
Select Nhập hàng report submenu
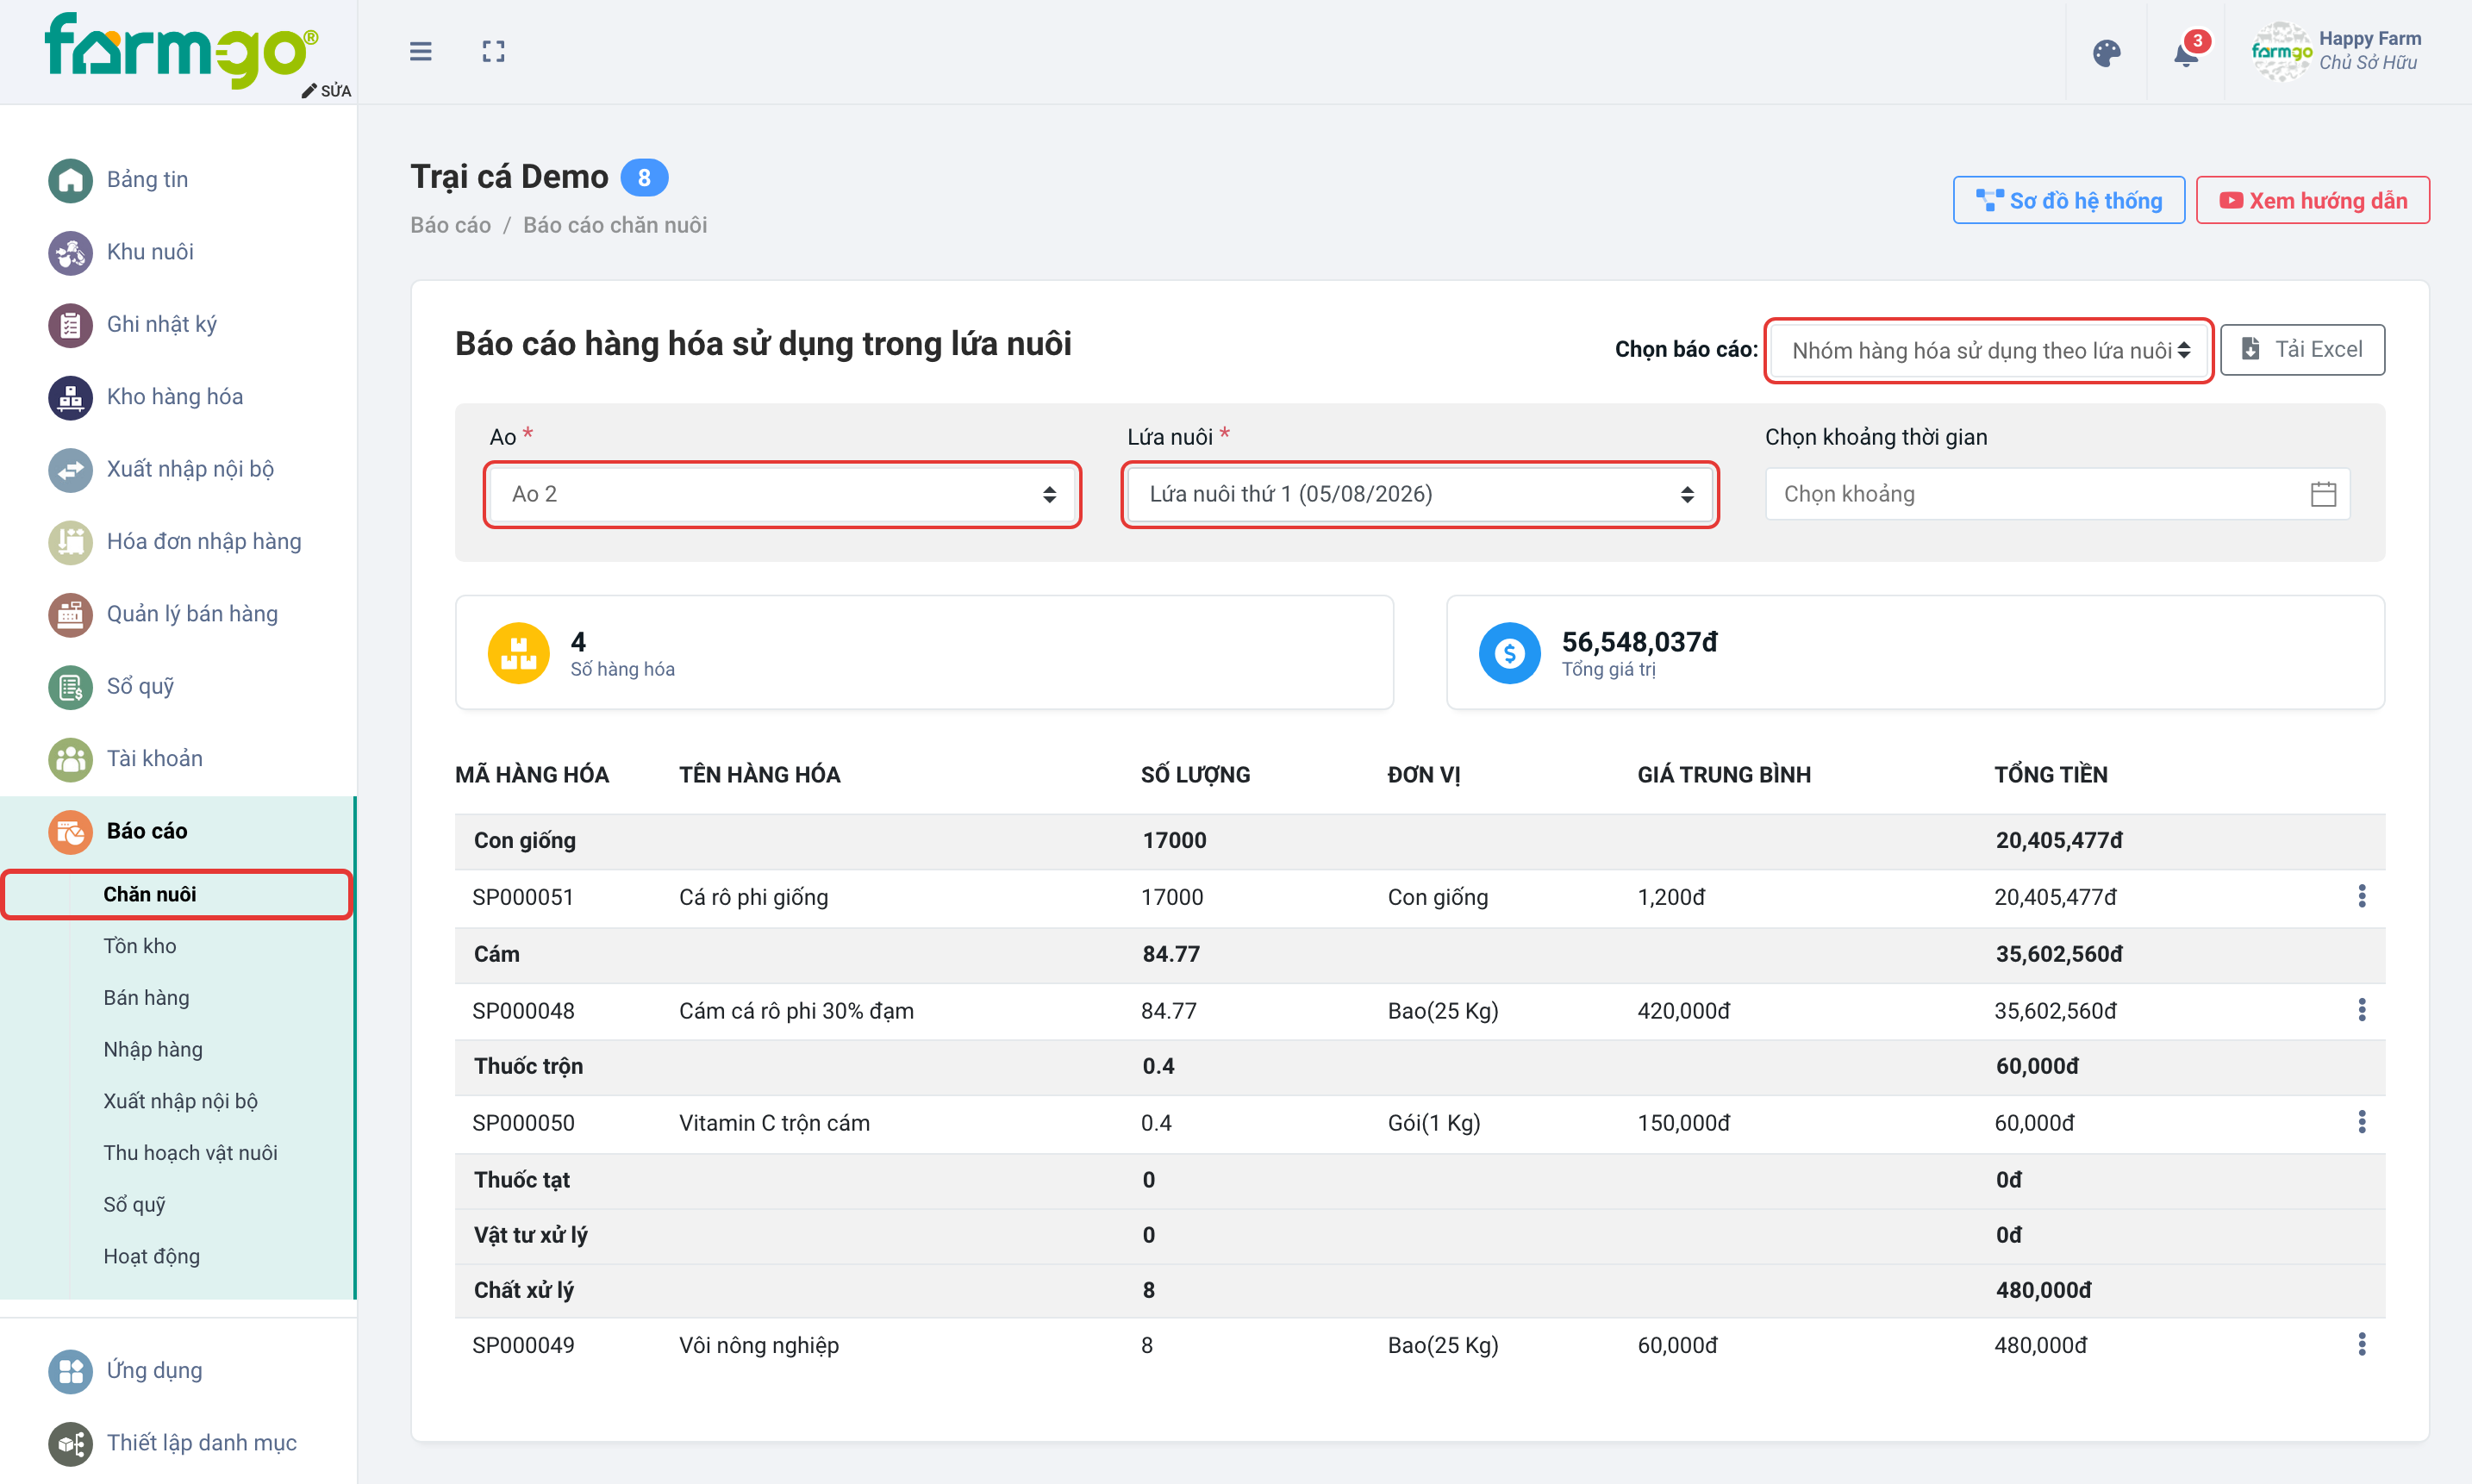click(x=153, y=1049)
